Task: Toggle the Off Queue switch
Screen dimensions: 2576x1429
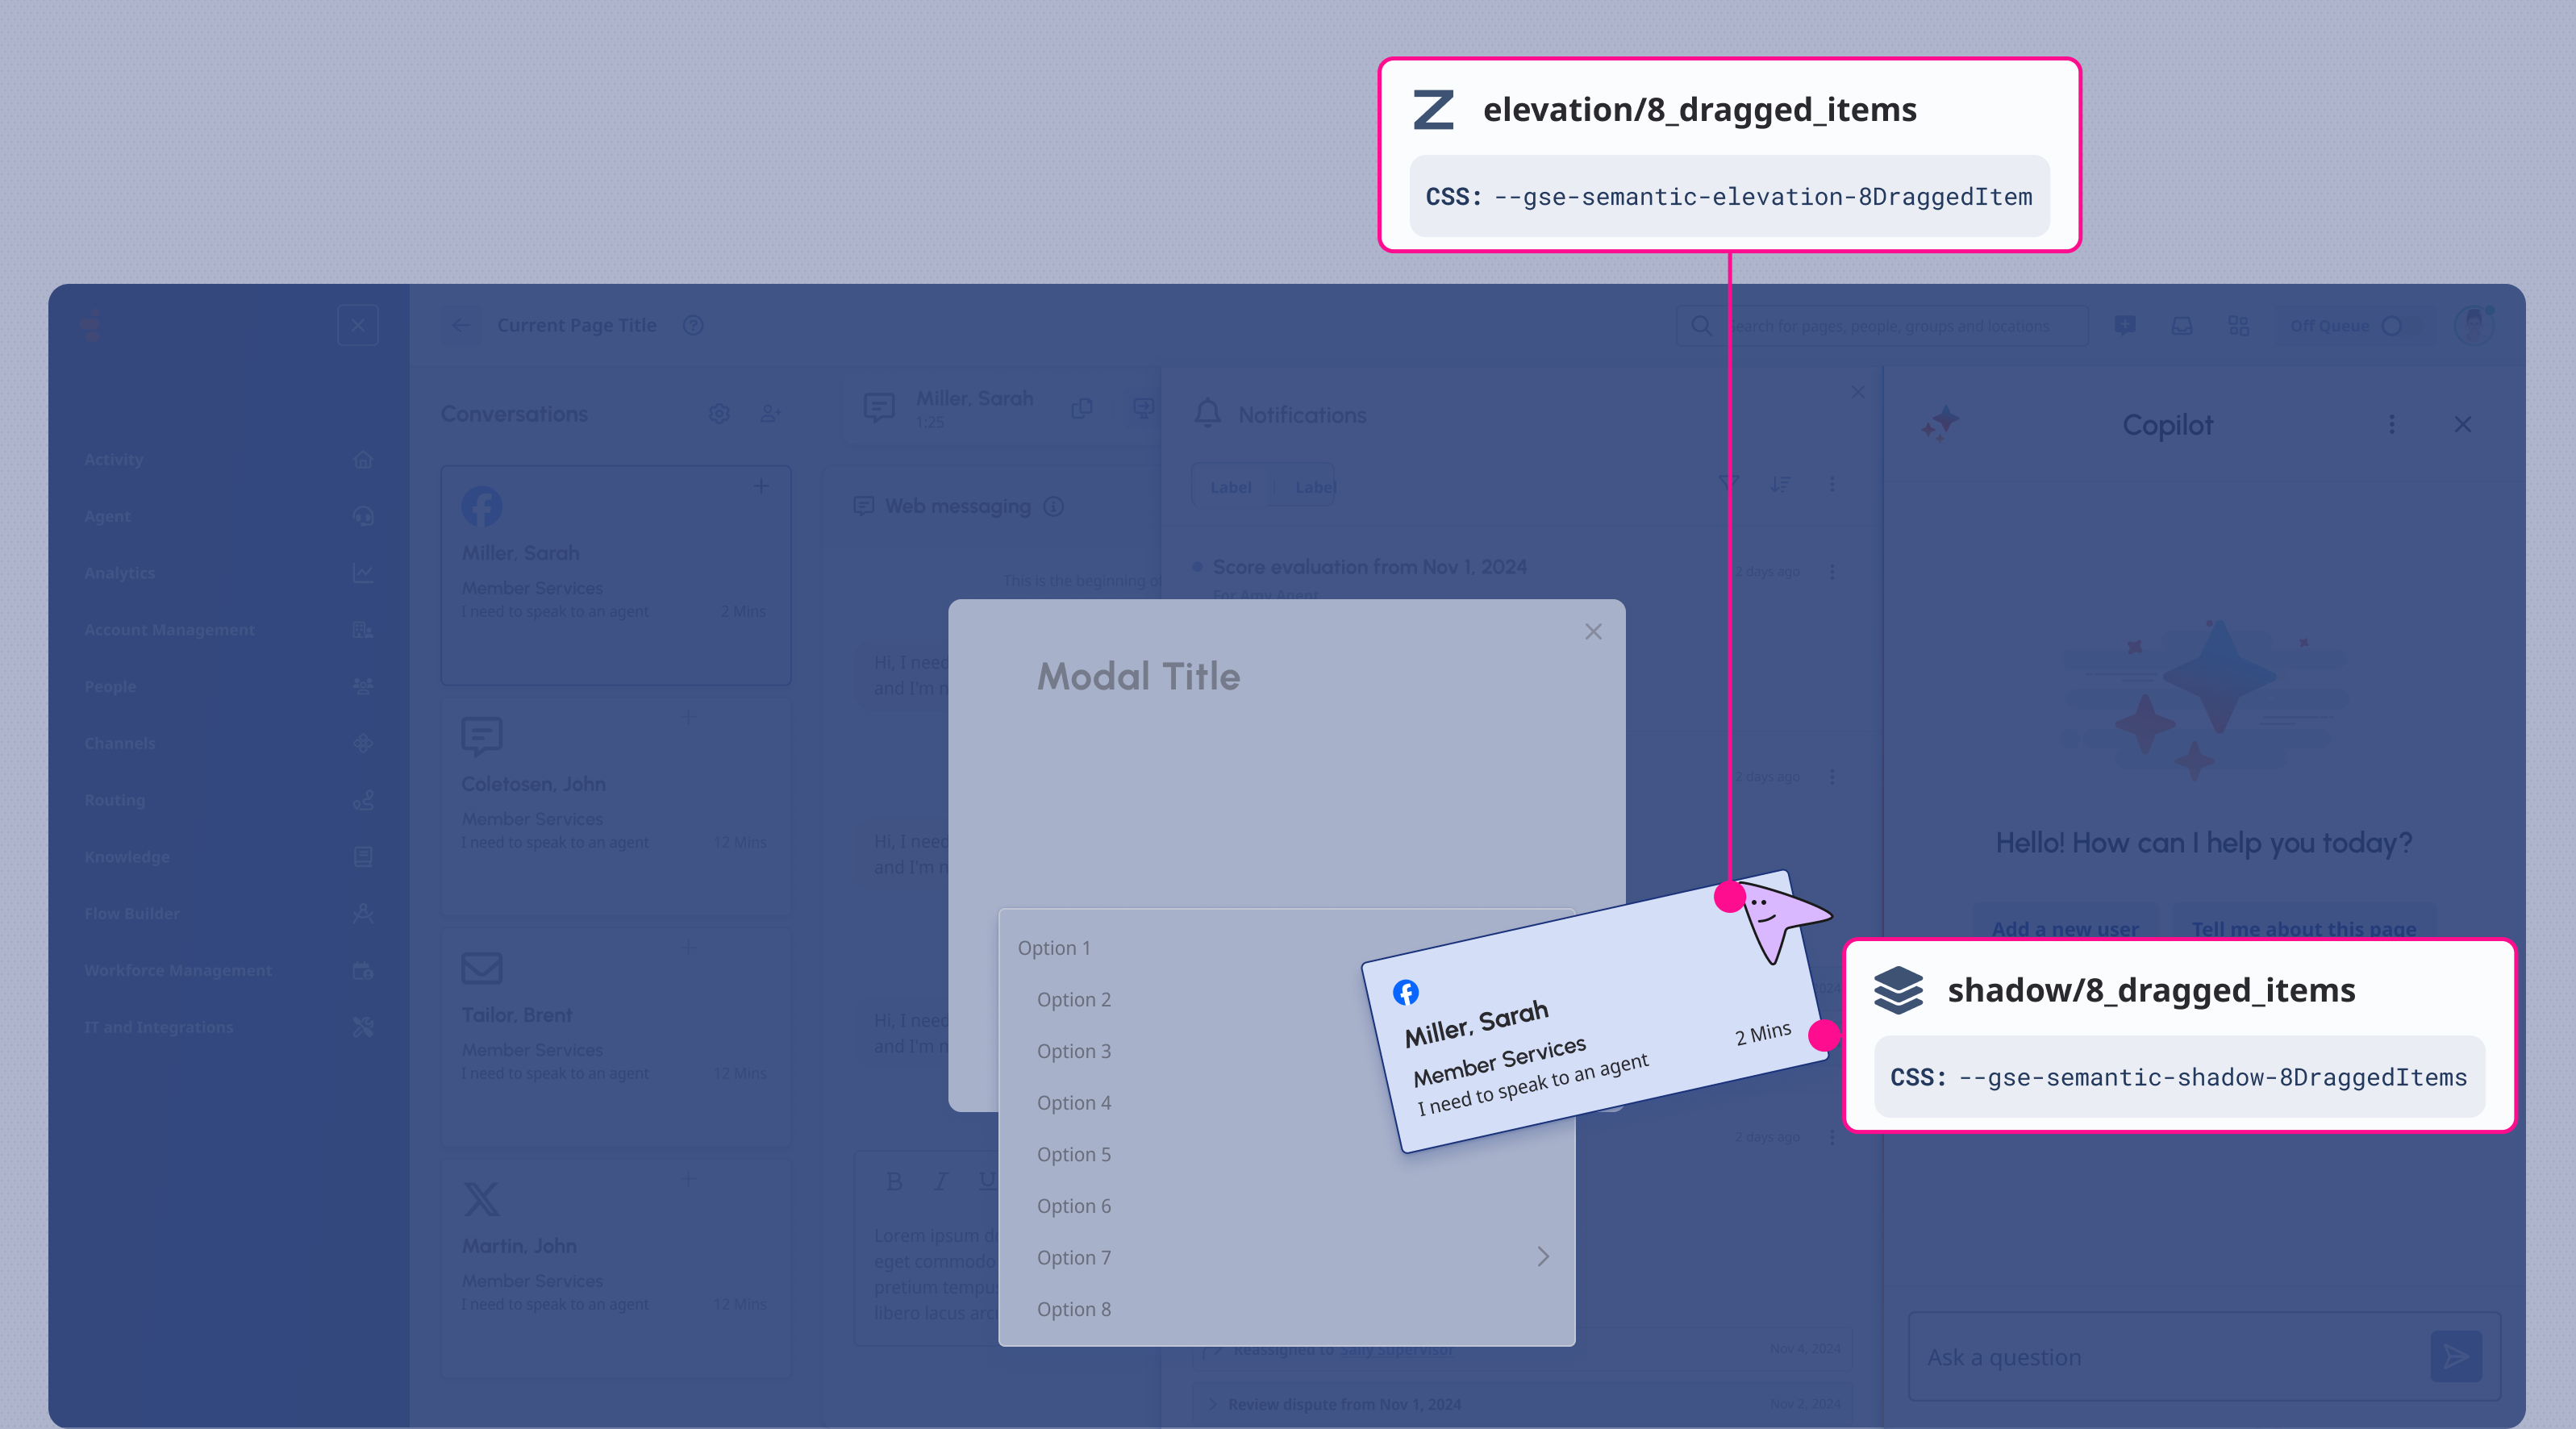Action: coord(2402,326)
